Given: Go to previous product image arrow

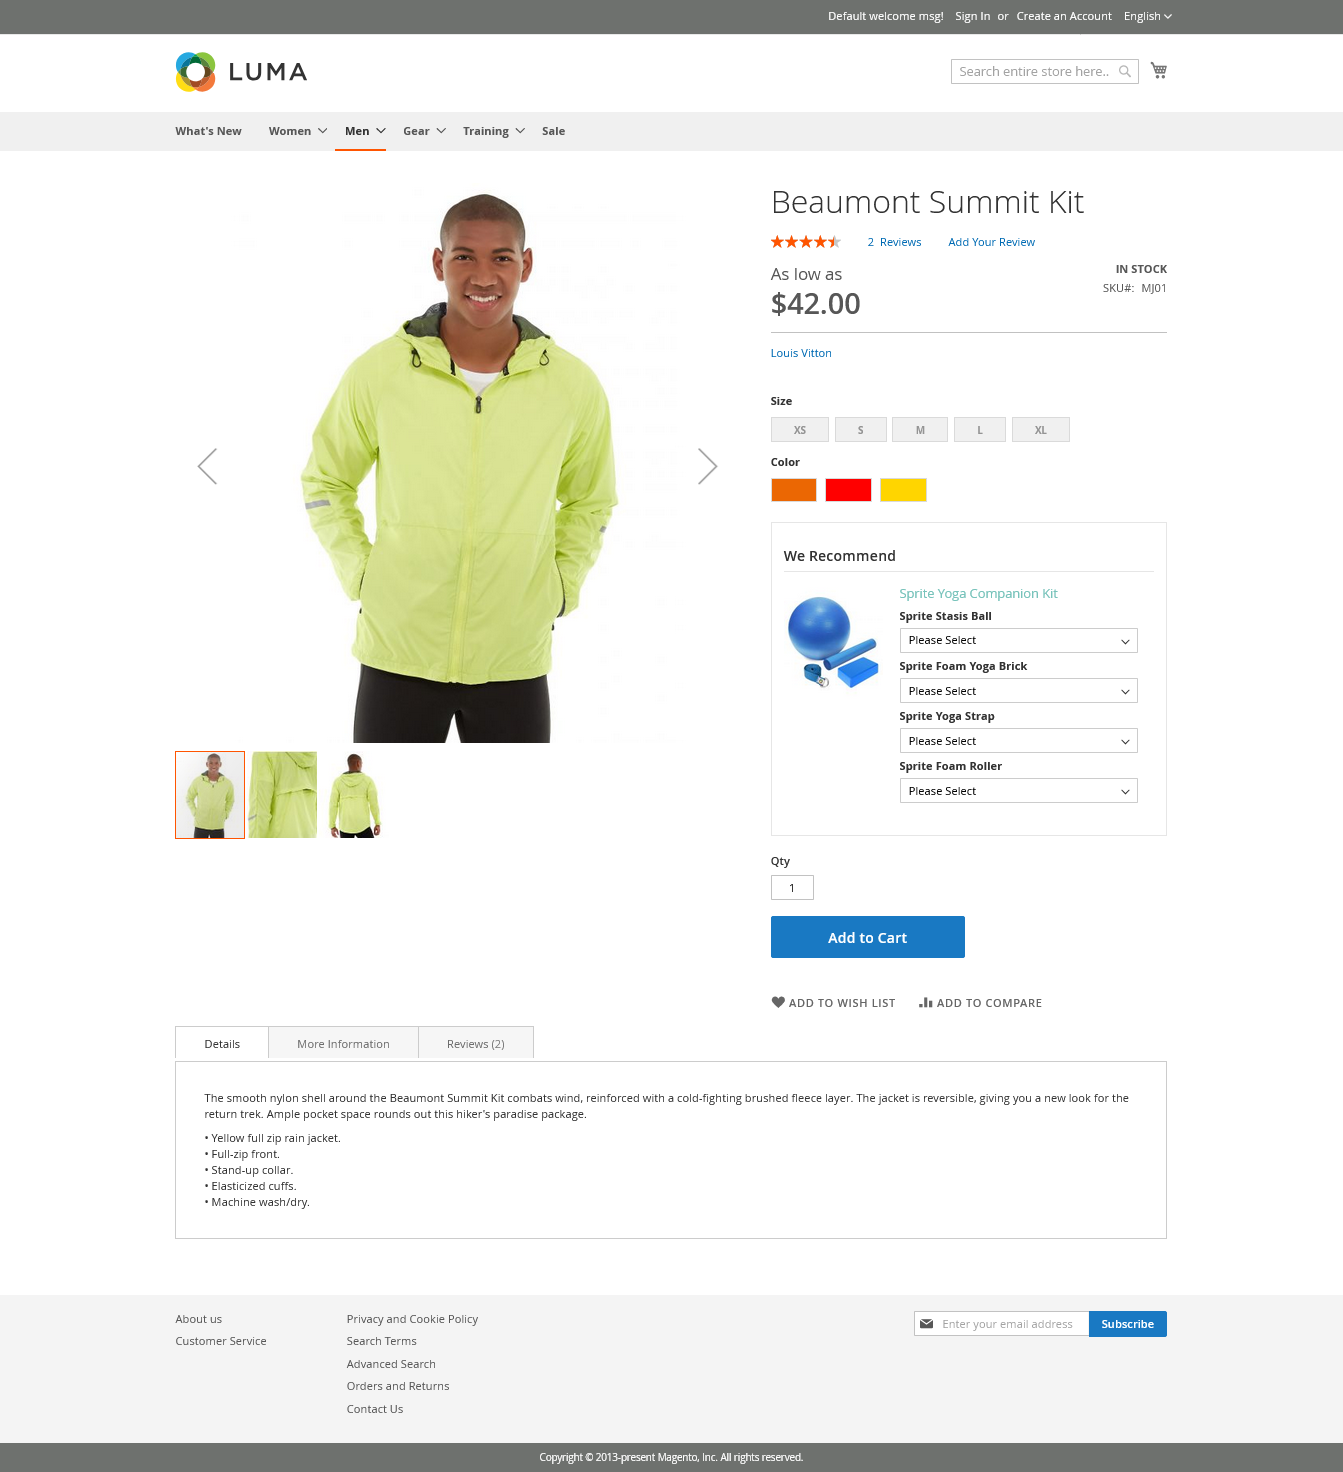Looking at the screenshot, I should pos(207,466).
